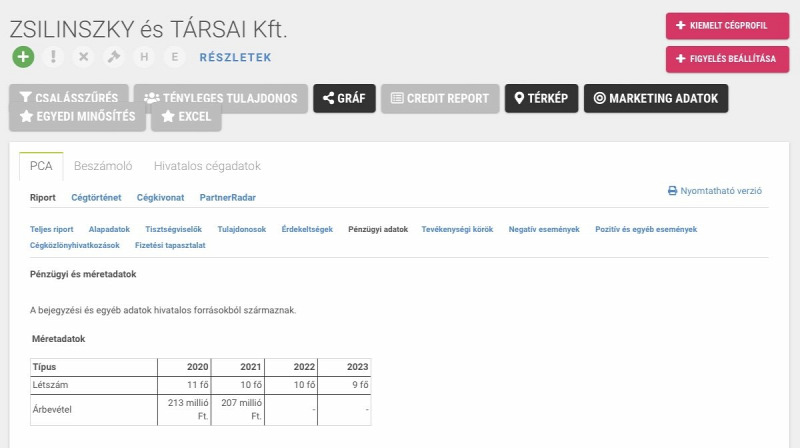Click the 2022 column header
The height and width of the screenshot is (448, 800).
coord(291,367)
